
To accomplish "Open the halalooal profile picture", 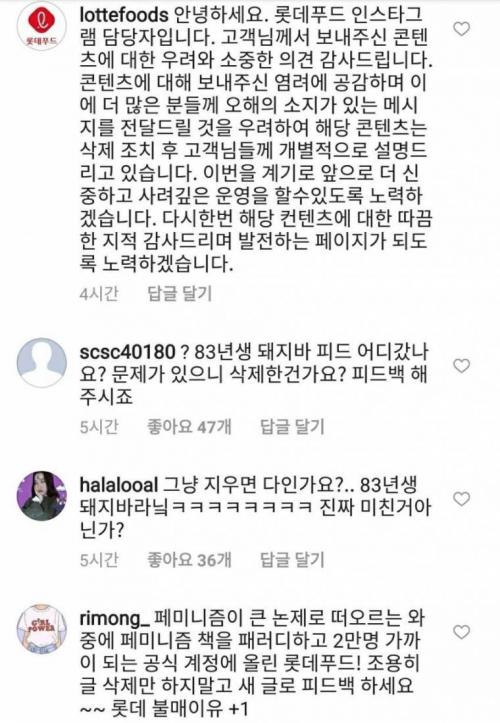I will tap(42, 496).
